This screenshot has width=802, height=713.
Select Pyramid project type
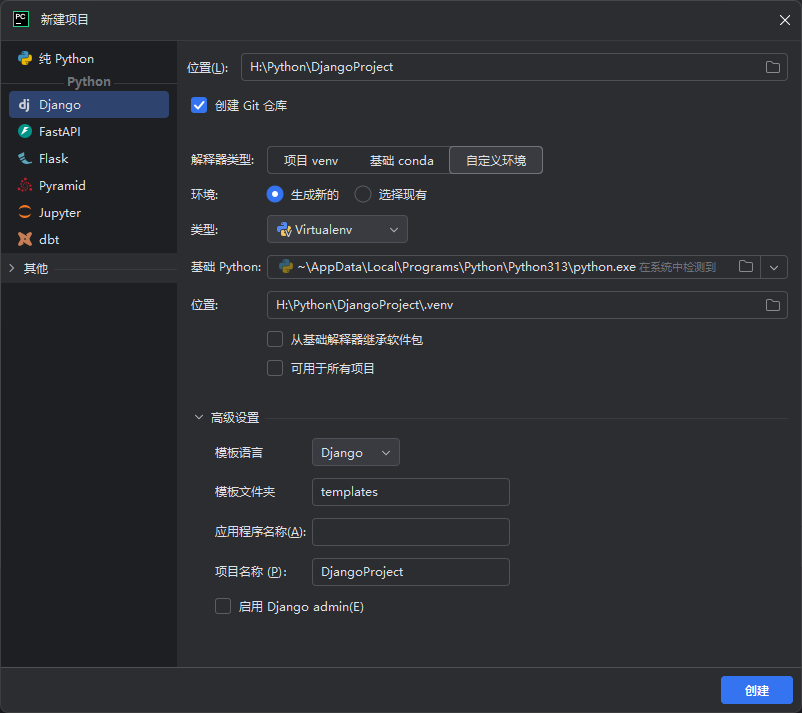click(x=89, y=185)
